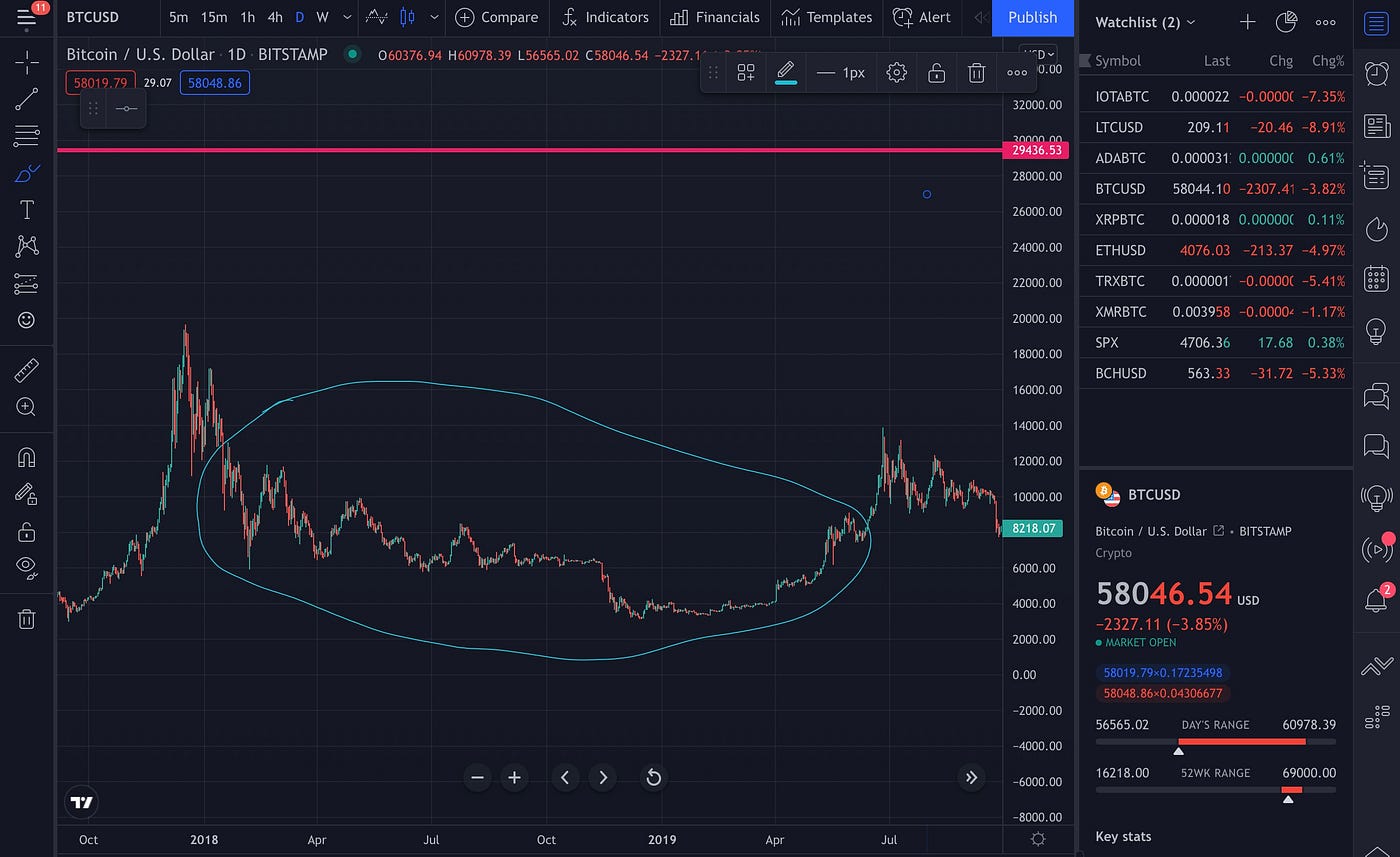Open the emoji icons tool
The width and height of the screenshot is (1400, 857).
tap(27, 320)
